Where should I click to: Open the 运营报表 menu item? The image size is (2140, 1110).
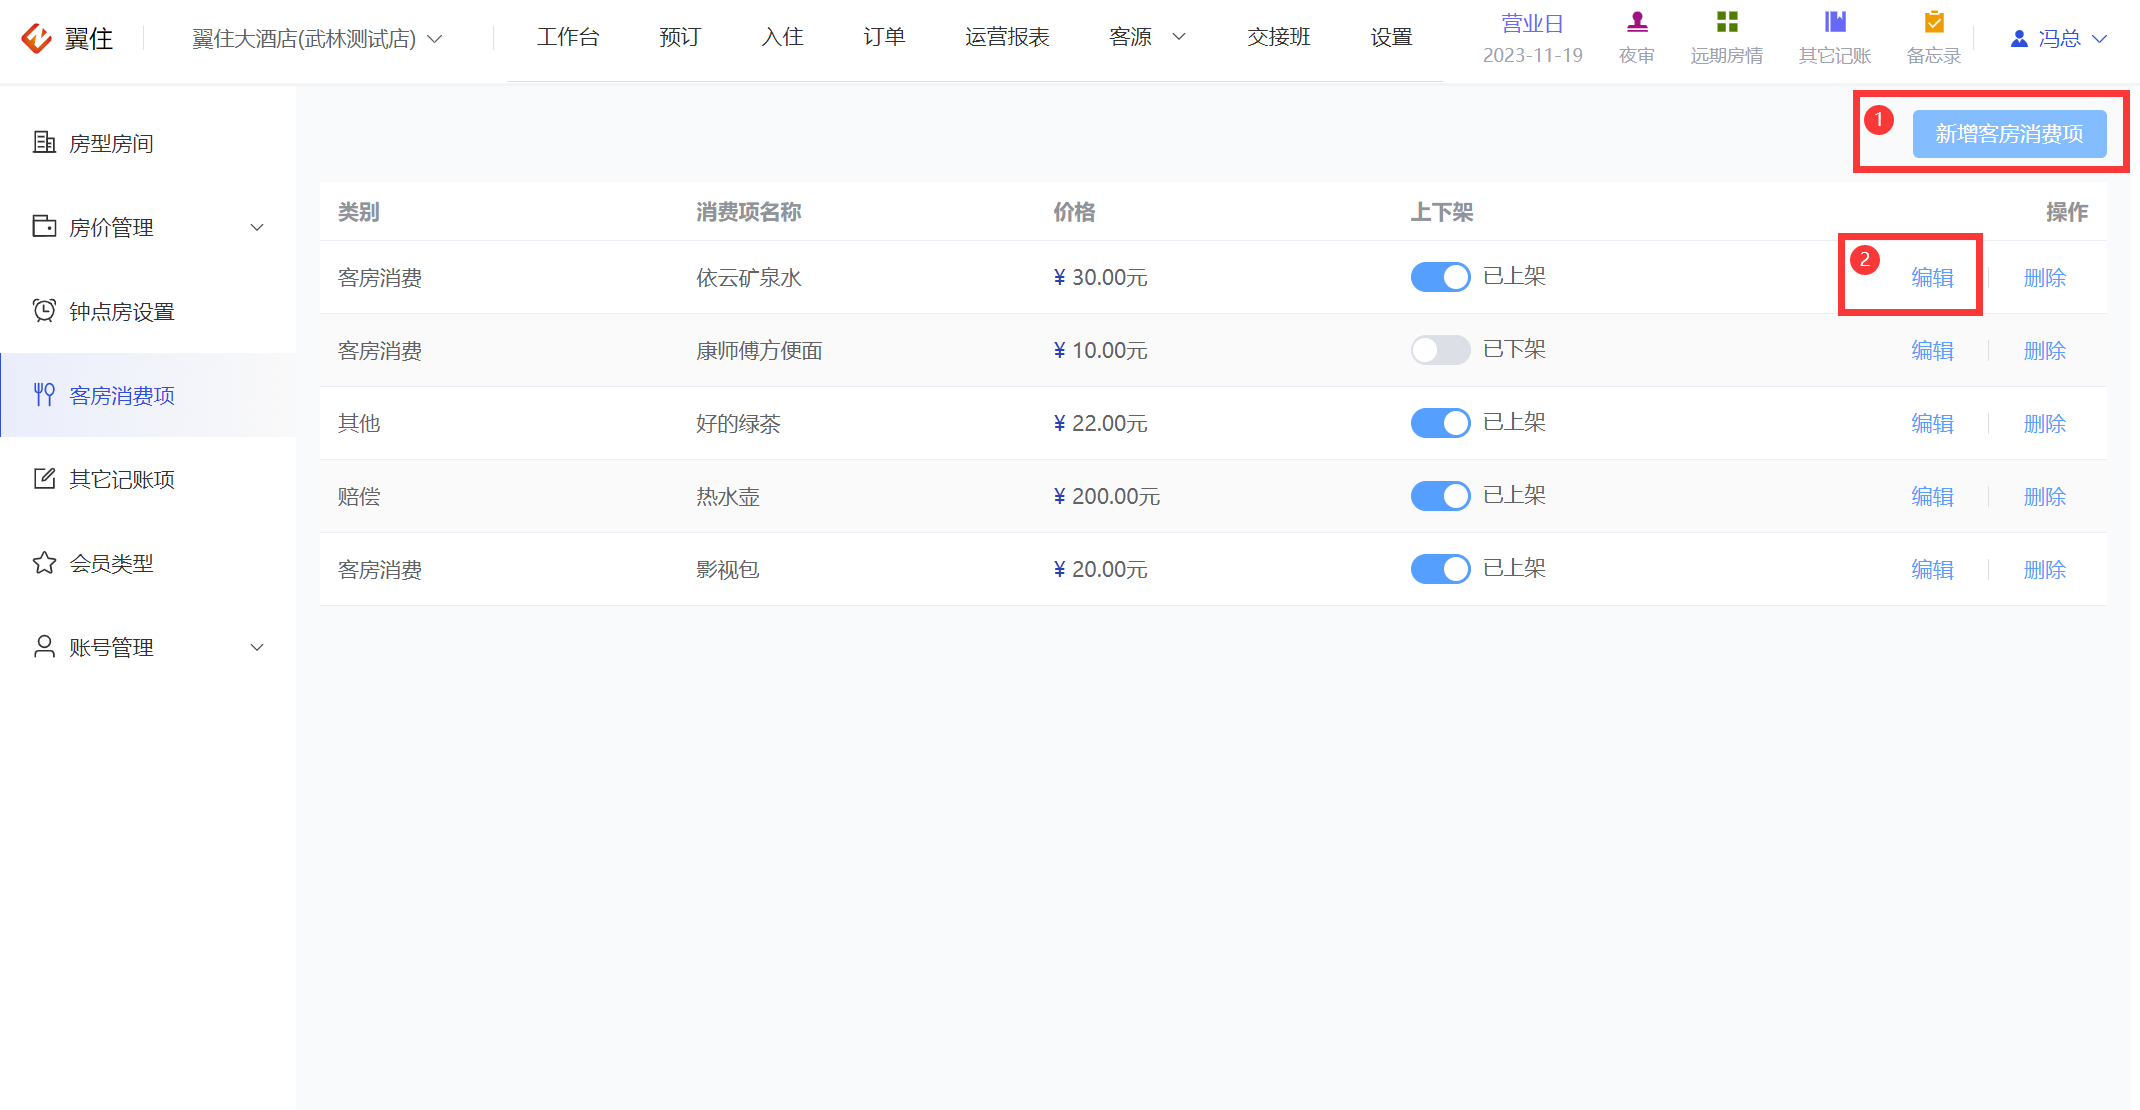pyautogui.click(x=1007, y=37)
